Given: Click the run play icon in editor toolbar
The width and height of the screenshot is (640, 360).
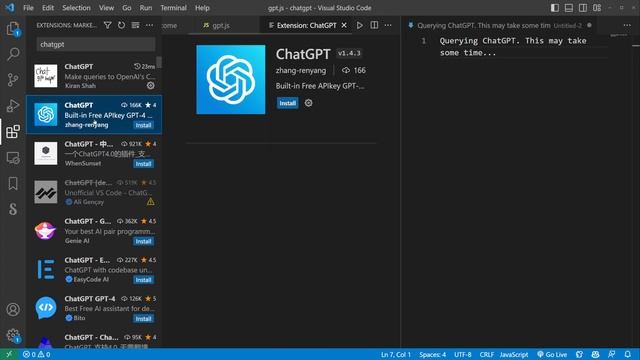Looking at the screenshot, I should (x=360, y=25).
